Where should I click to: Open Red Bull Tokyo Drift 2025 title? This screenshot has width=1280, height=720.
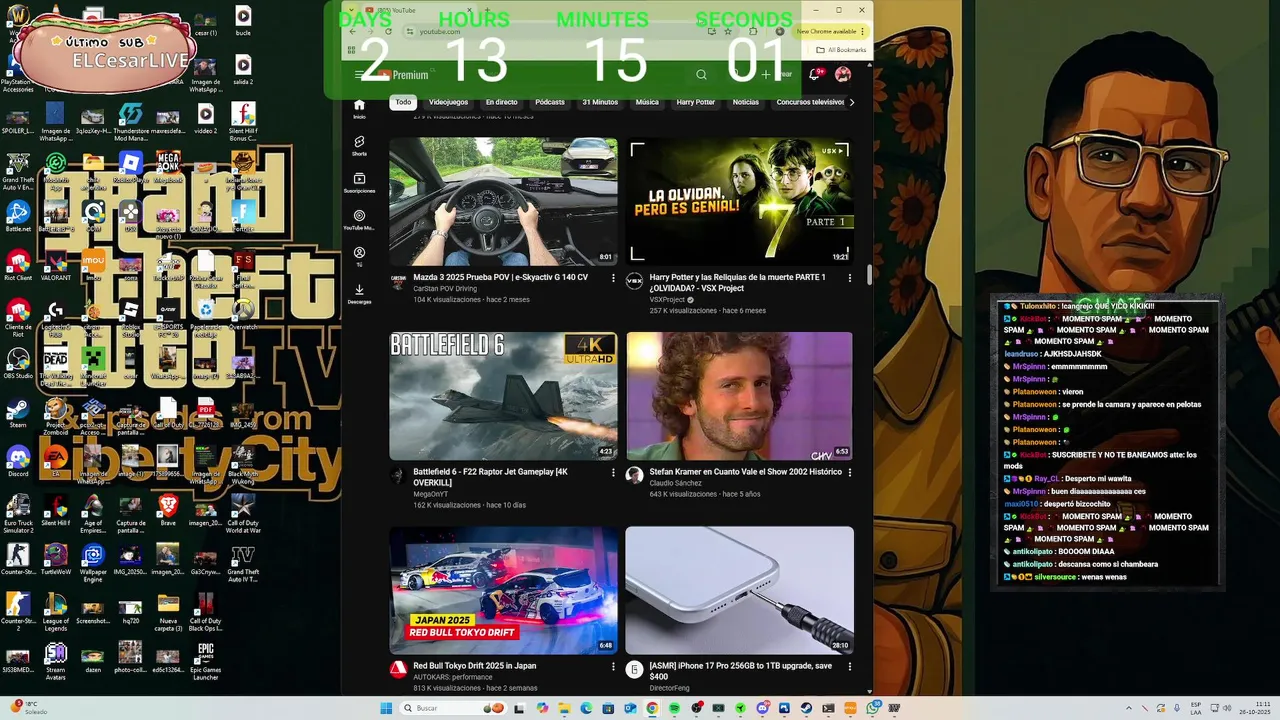click(474, 666)
